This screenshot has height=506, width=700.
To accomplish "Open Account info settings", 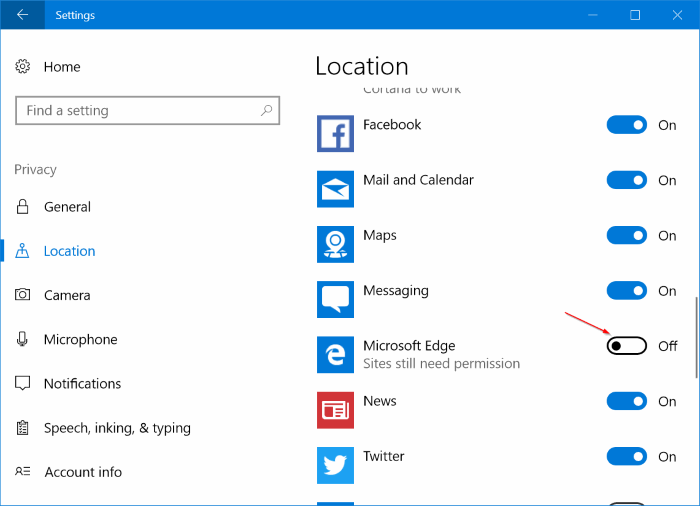I will pyautogui.click(x=83, y=472).
